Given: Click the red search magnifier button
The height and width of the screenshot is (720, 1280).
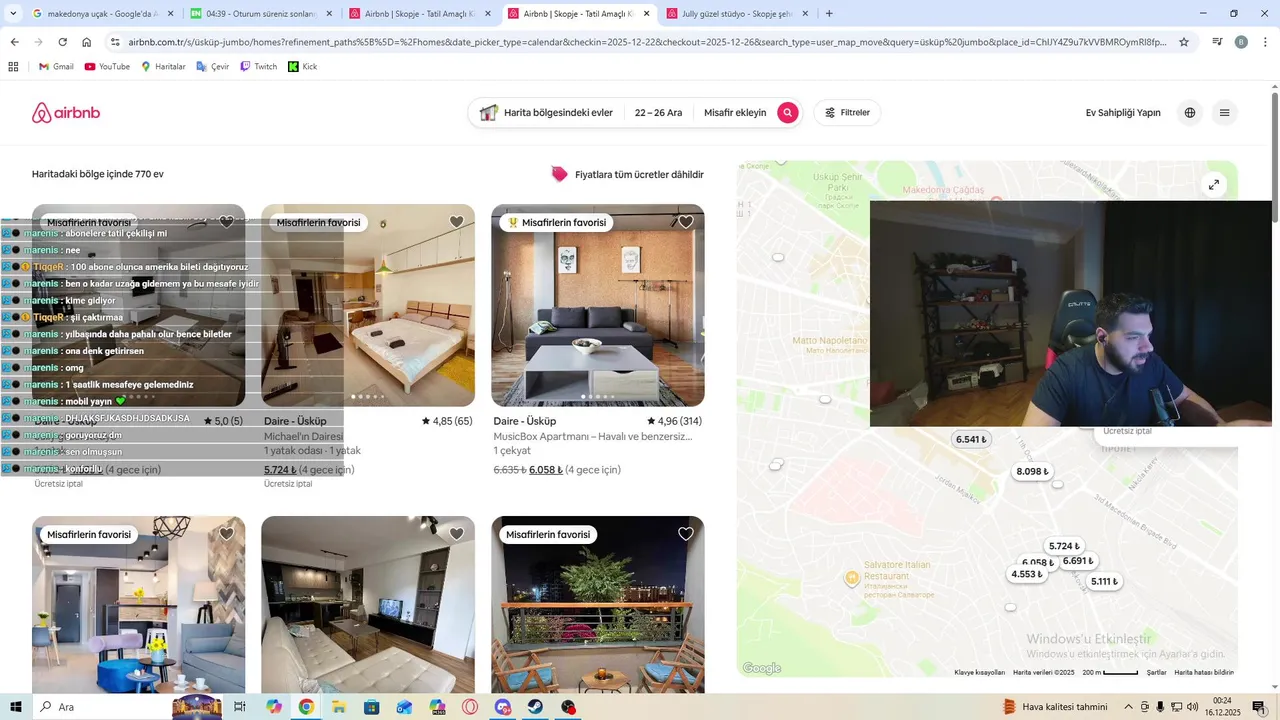Looking at the screenshot, I should click(788, 113).
